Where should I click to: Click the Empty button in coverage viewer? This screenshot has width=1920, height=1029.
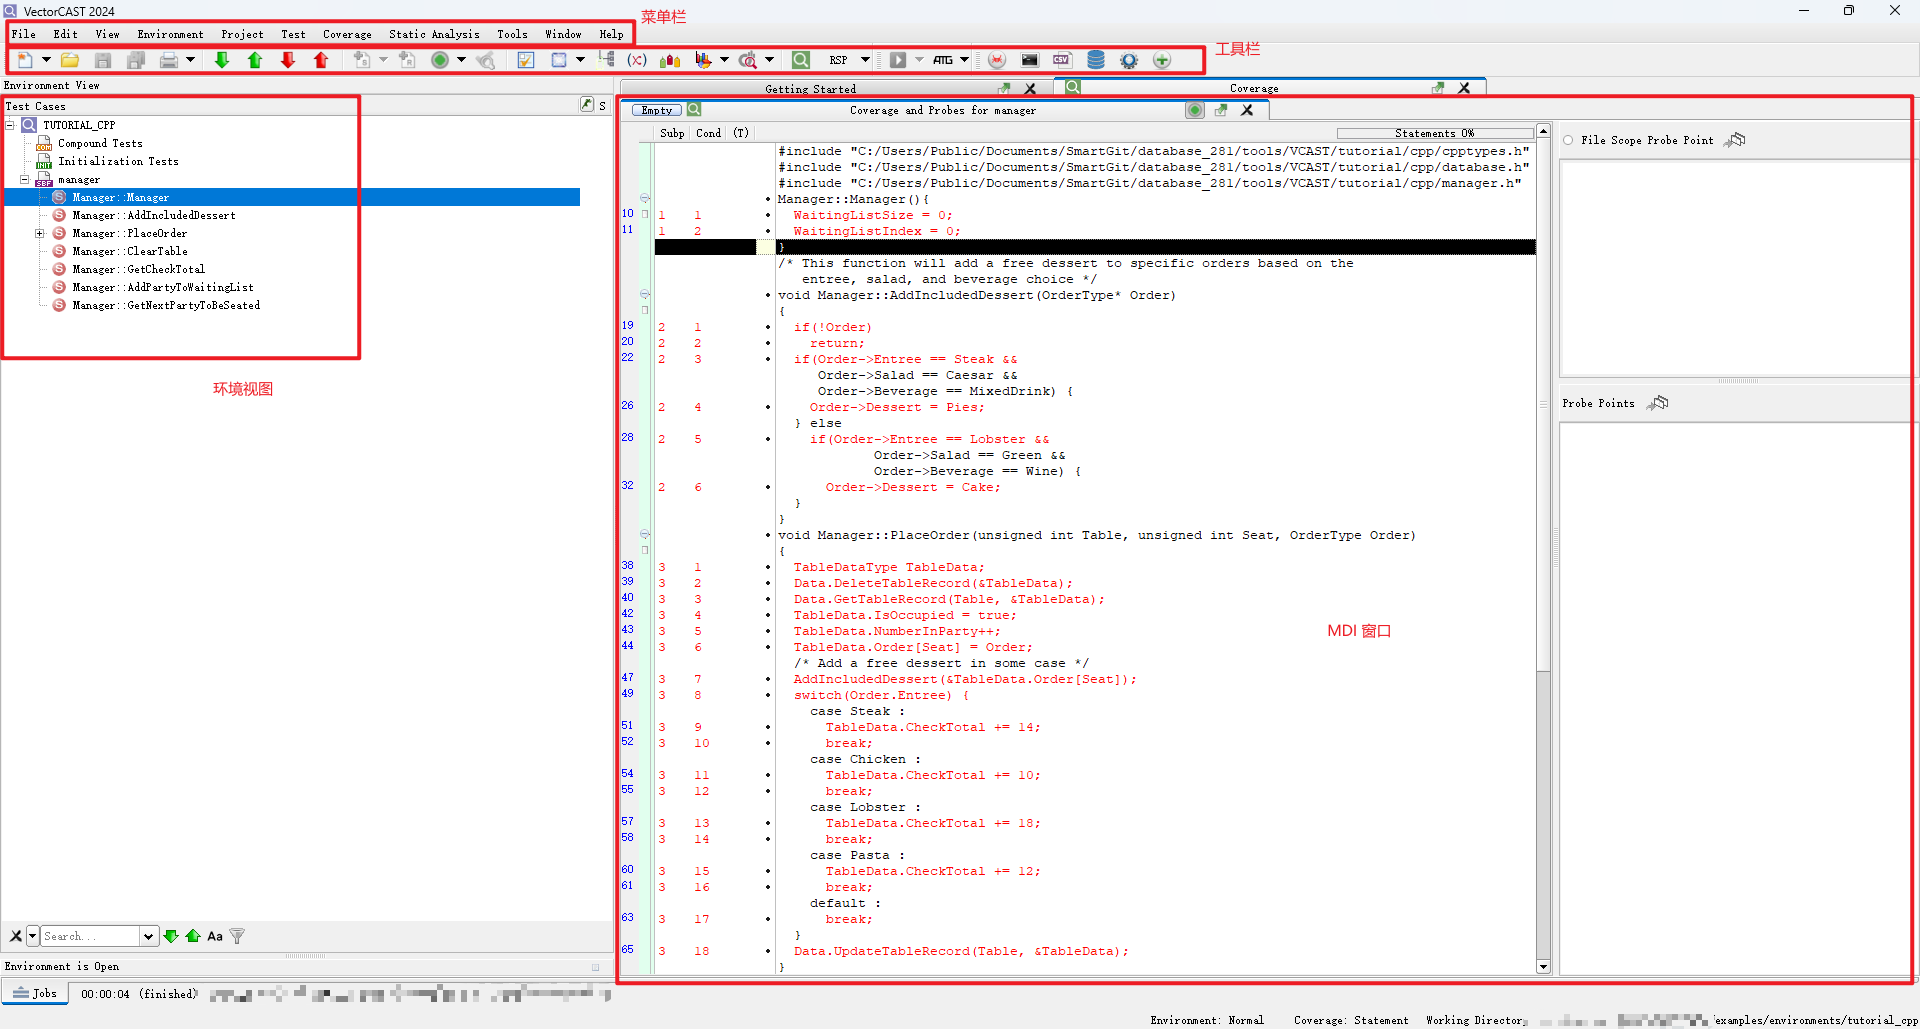coord(657,110)
